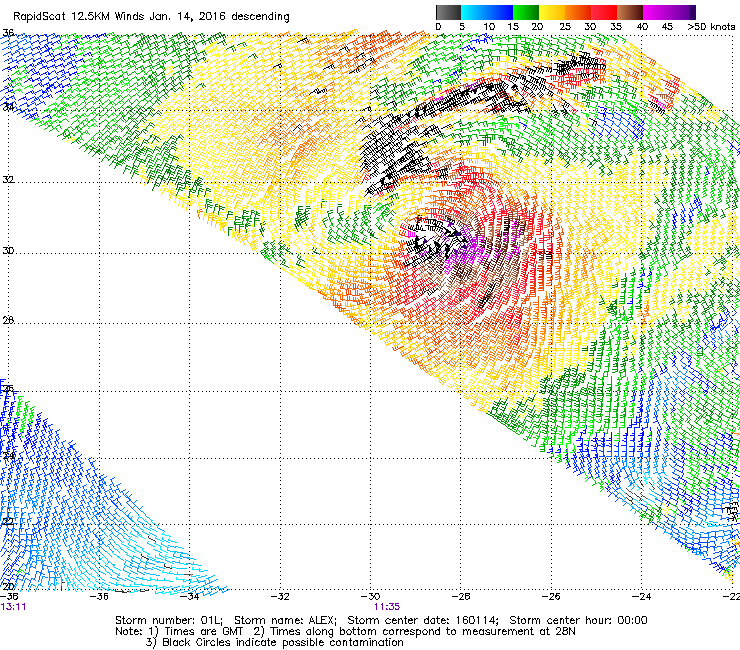Viewport: 740px width, 650px height.
Task: Click 'Storm number: 01L;' text
Action: pyautogui.click(x=168, y=620)
